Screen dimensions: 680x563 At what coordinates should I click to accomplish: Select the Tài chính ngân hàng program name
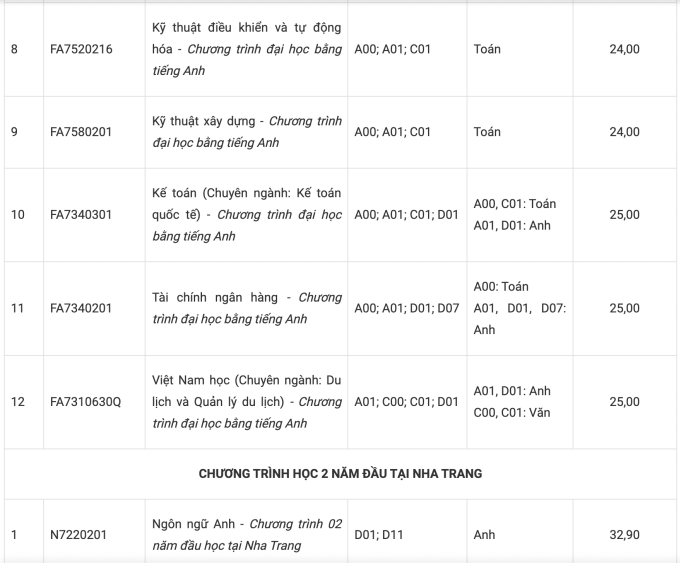pos(247,308)
